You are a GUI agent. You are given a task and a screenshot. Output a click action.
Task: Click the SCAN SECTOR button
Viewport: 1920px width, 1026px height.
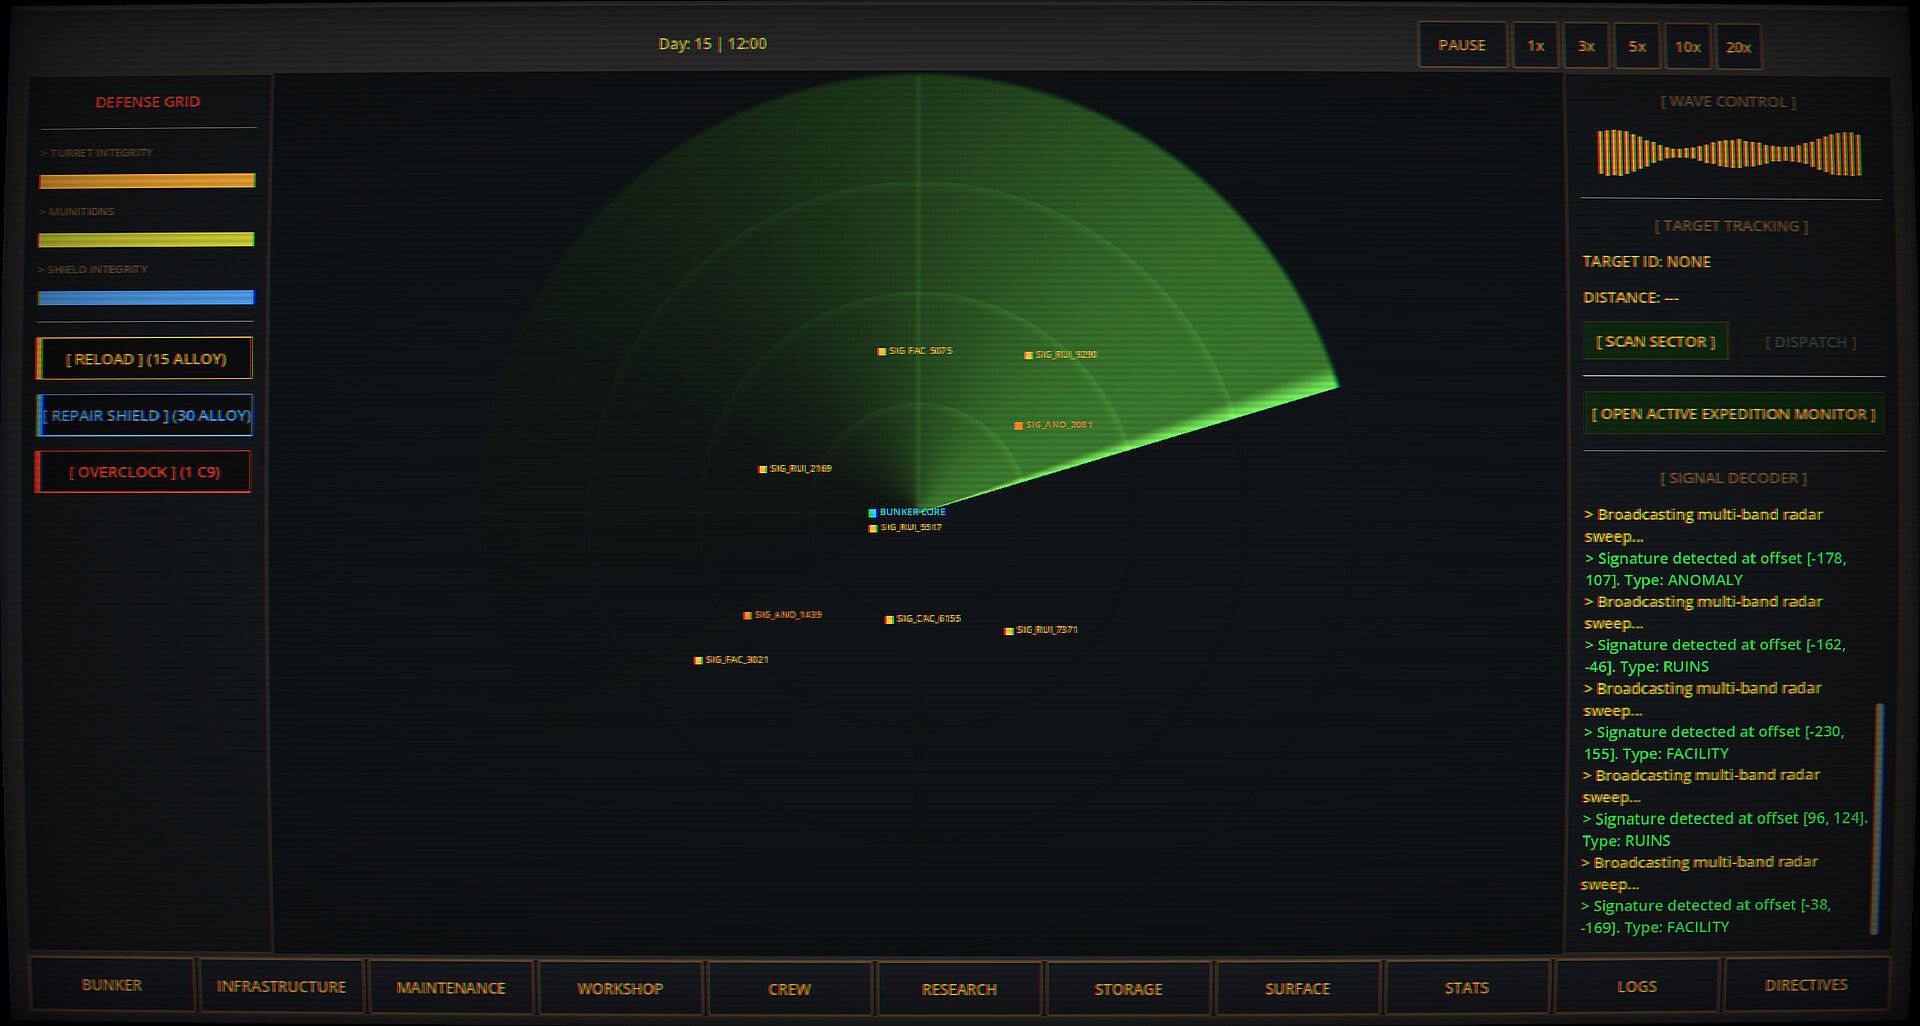[x=1656, y=341]
